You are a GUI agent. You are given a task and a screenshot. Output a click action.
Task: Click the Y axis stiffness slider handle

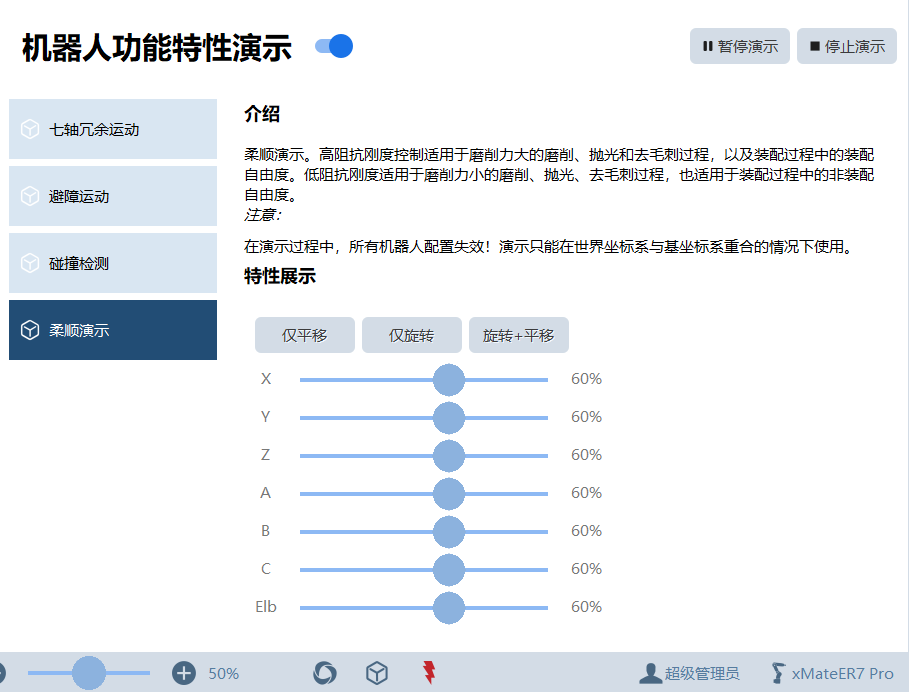point(449,418)
